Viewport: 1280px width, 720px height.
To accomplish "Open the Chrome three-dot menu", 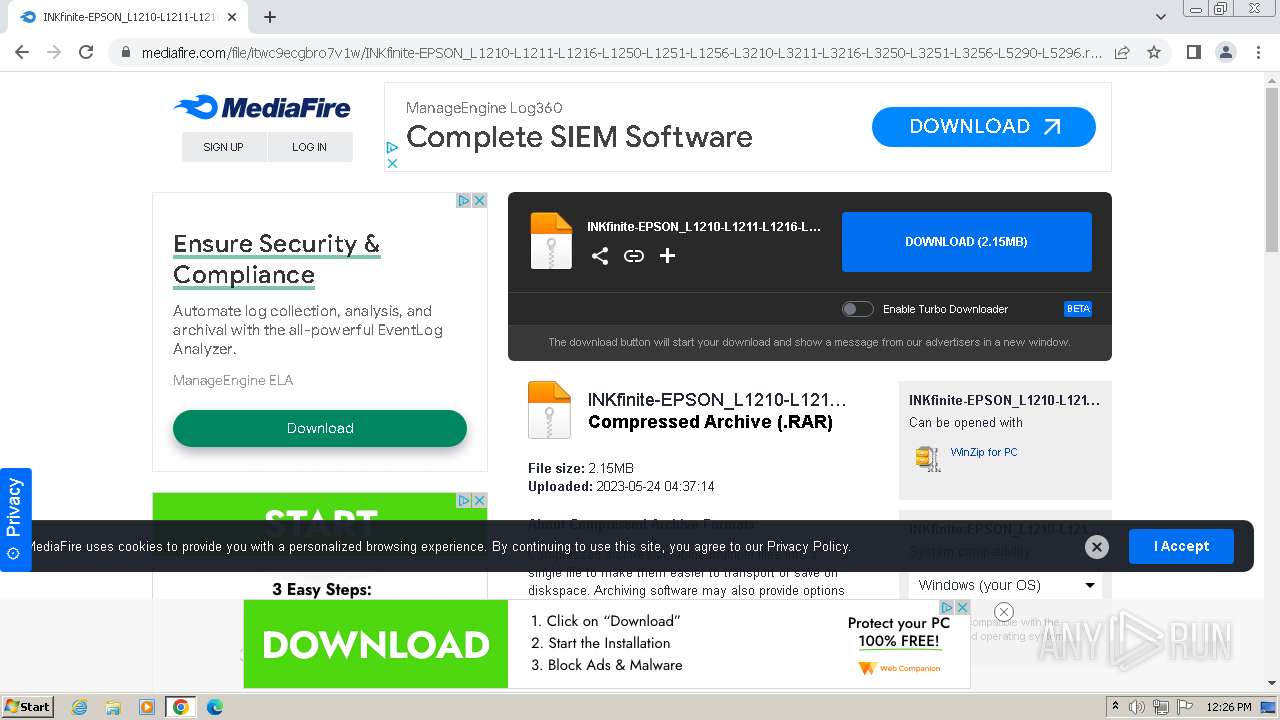I will click(1257, 52).
